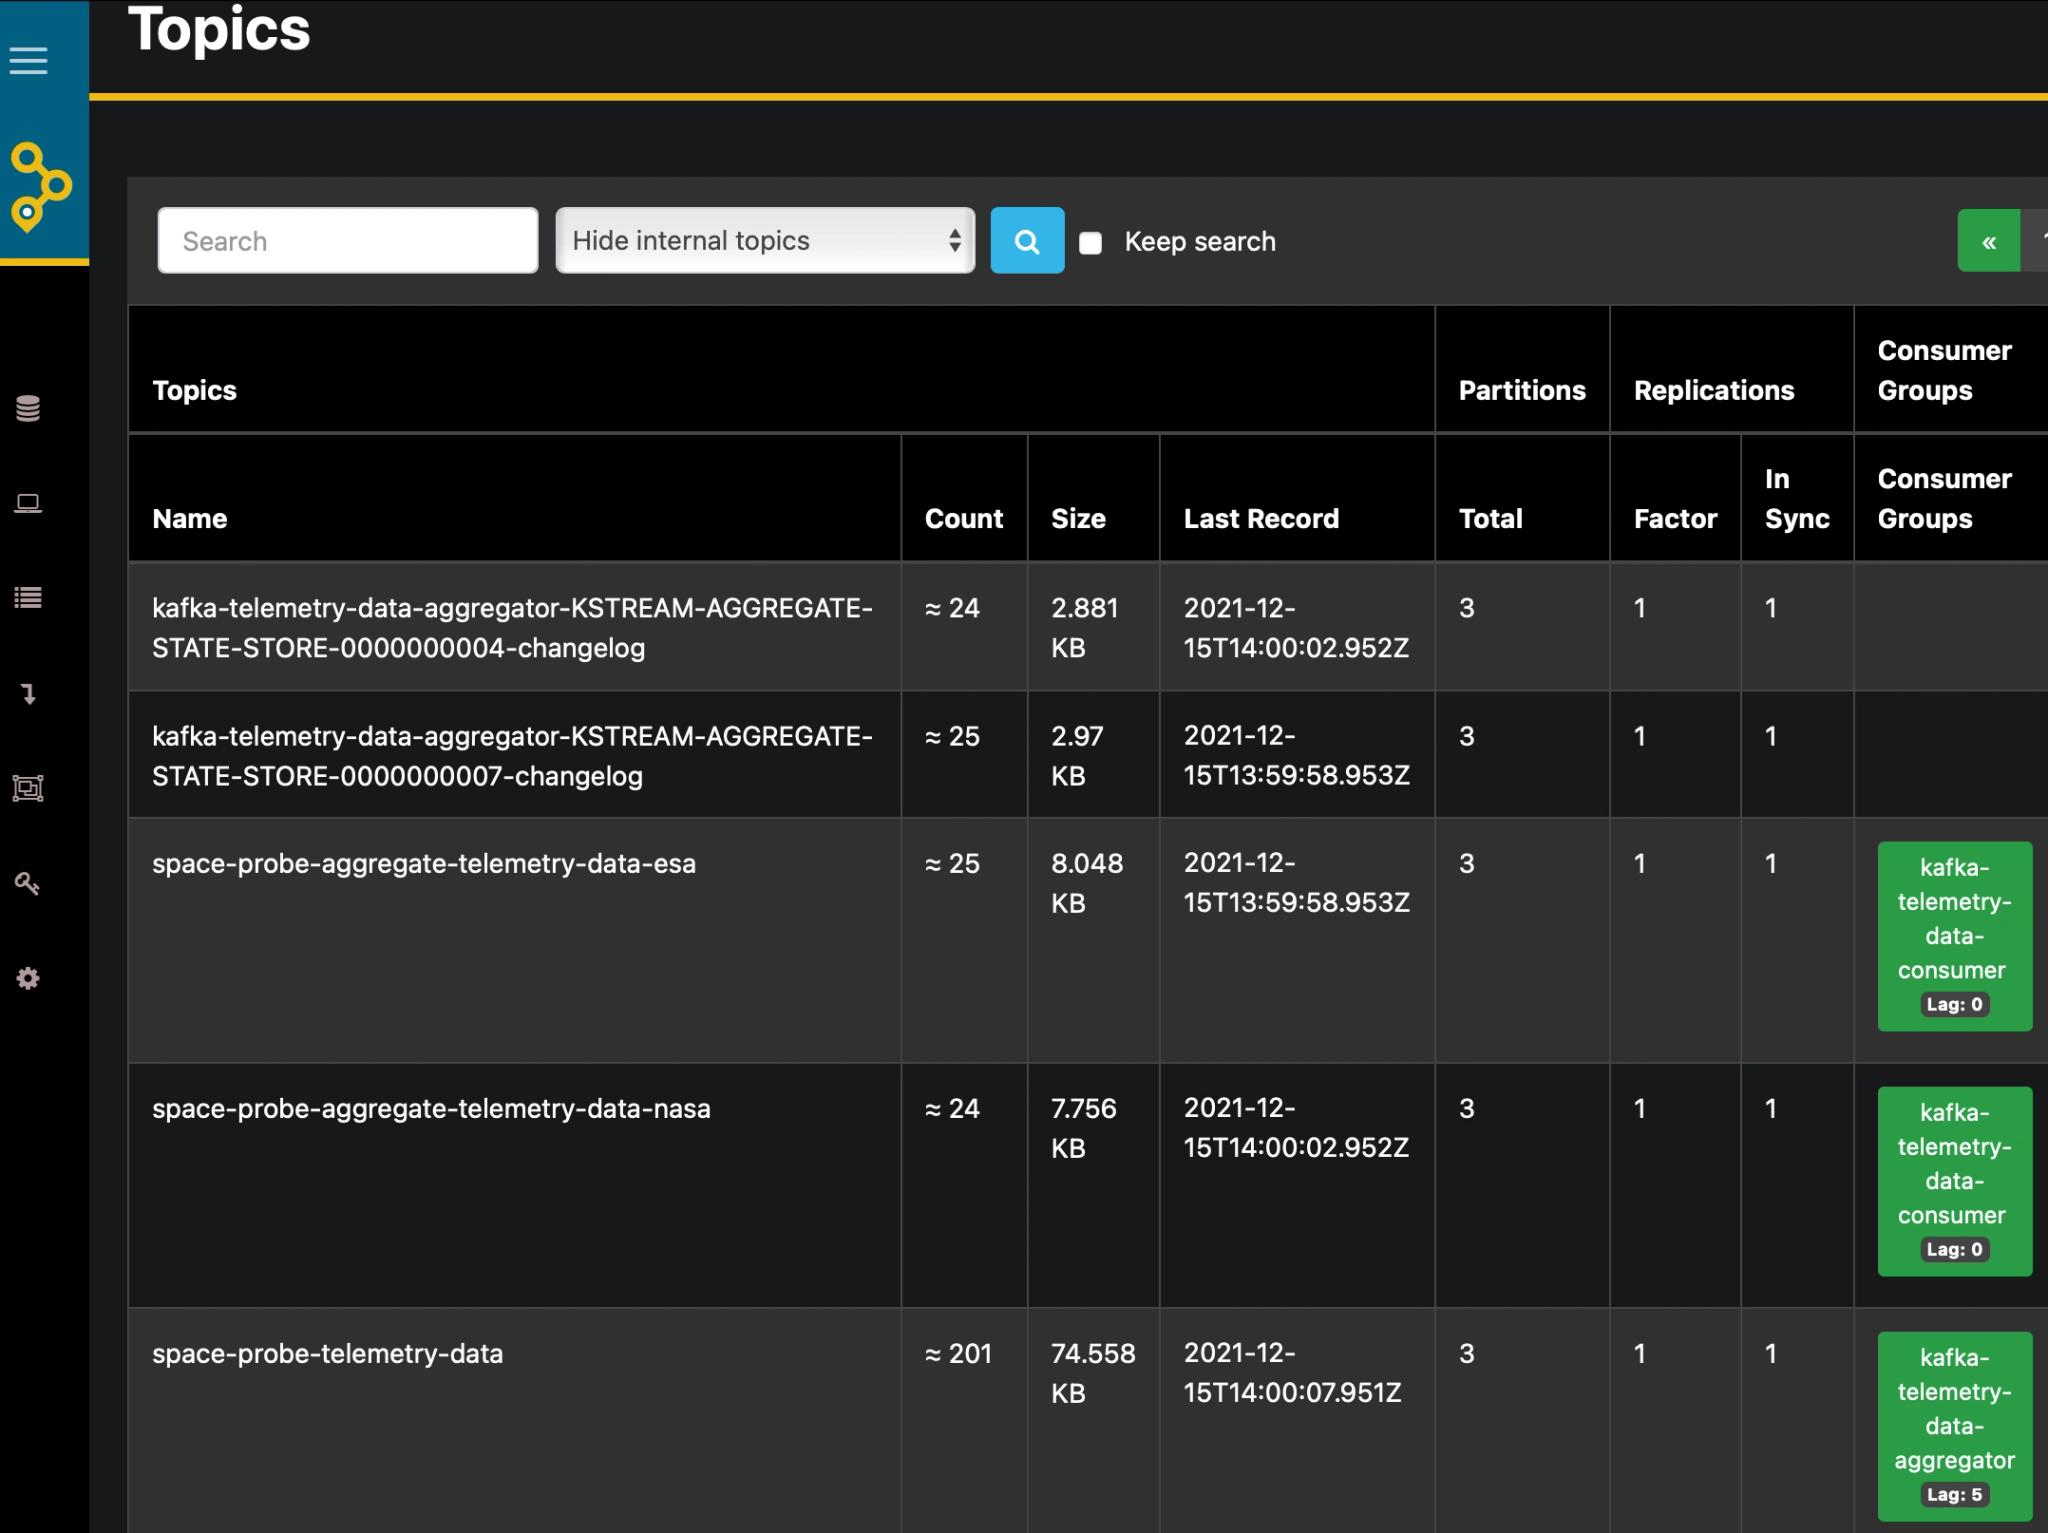Enable the Keep search checkbox
The height and width of the screenshot is (1533, 2048).
[1091, 243]
